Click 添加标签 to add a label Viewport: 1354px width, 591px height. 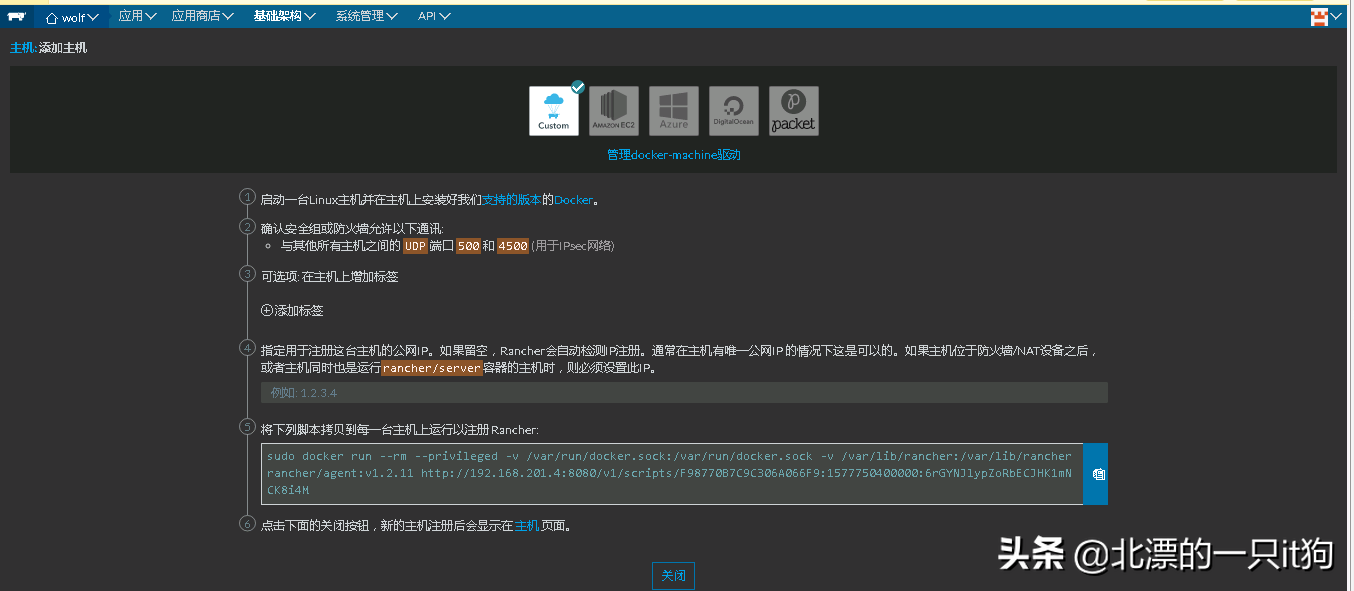tap(292, 311)
